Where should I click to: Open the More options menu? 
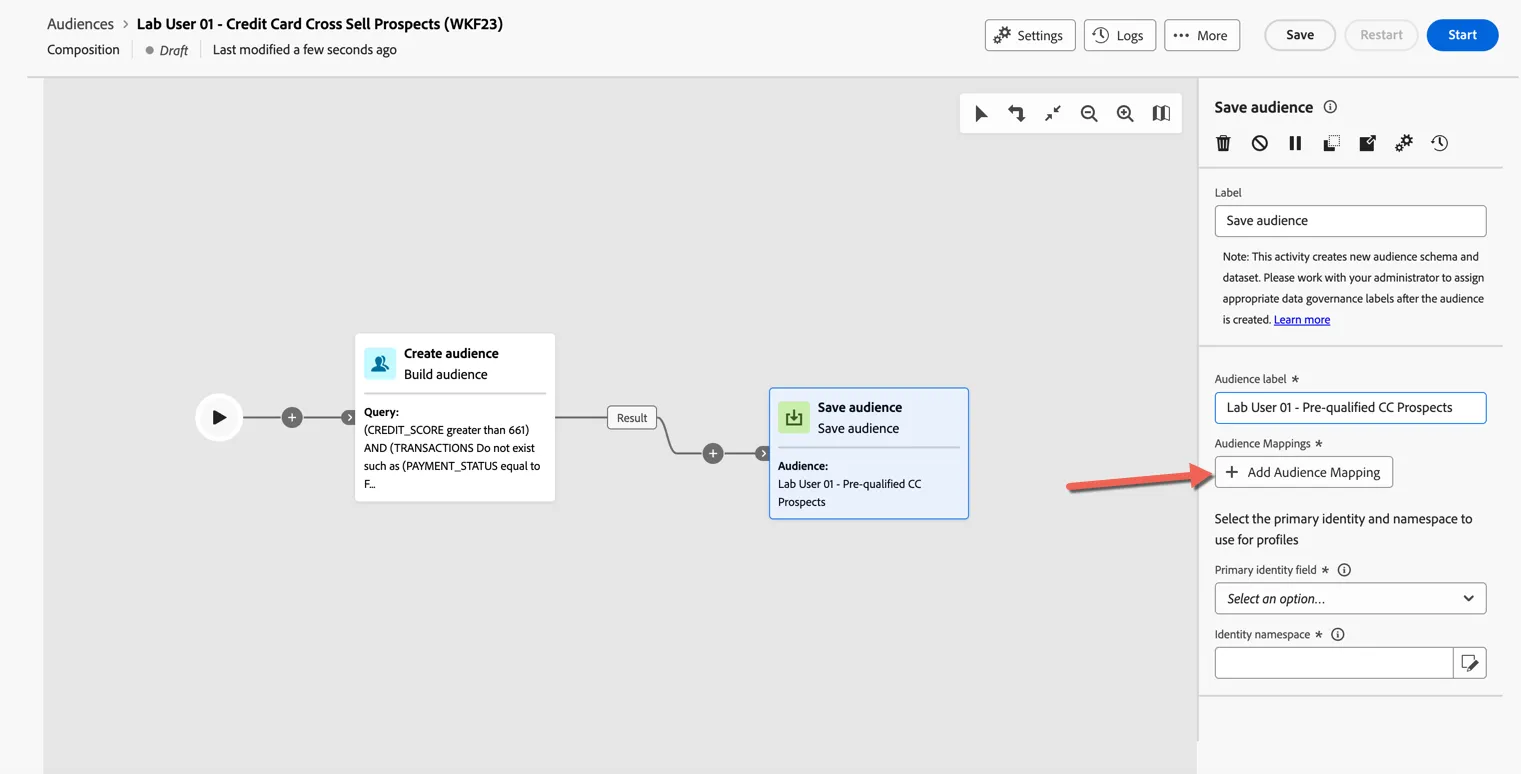tap(1202, 35)
